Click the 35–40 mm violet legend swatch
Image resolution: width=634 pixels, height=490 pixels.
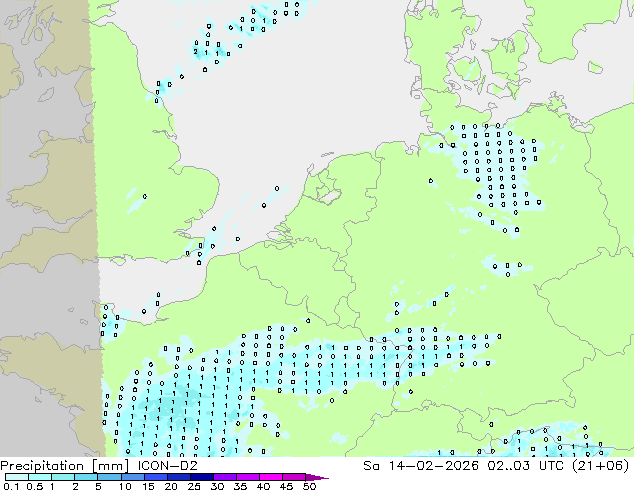(247, 477)
